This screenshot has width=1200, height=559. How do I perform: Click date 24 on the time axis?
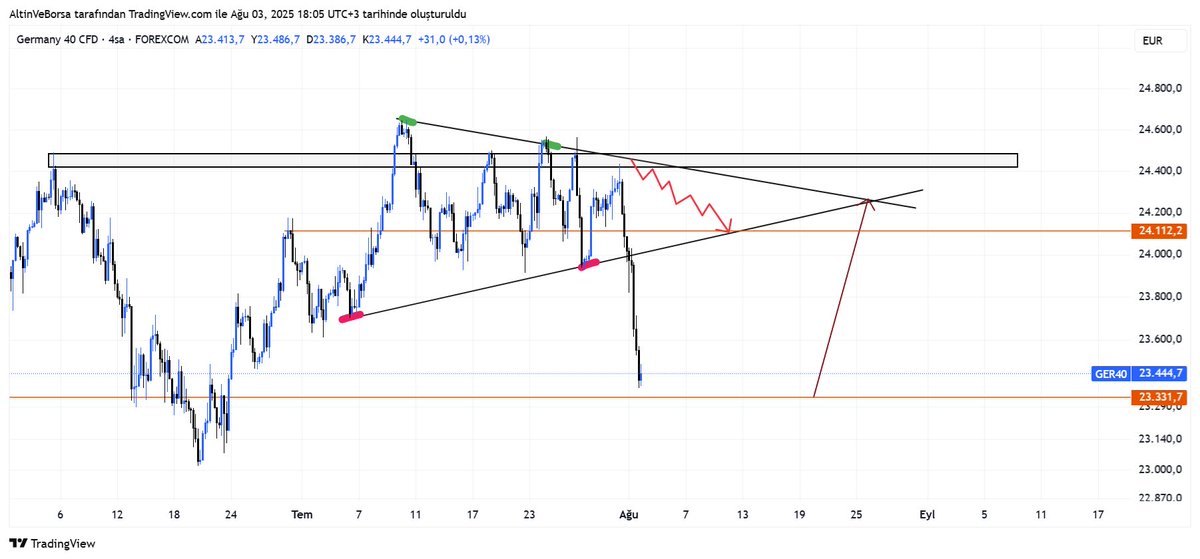tap(232, 515)
